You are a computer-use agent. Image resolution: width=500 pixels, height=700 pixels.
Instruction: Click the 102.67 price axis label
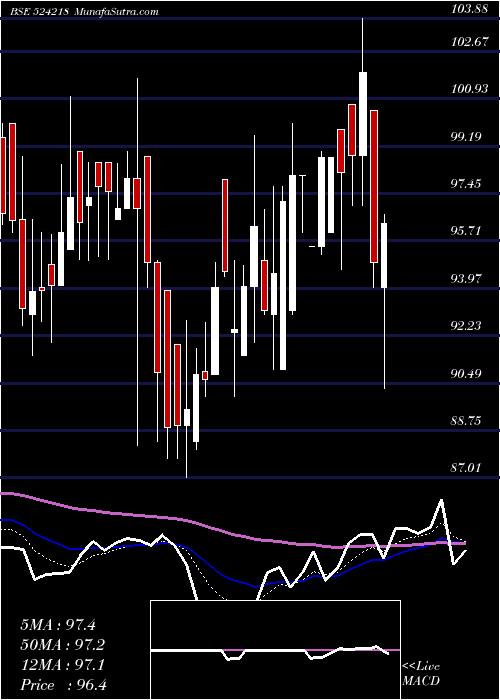click(469, 42)
